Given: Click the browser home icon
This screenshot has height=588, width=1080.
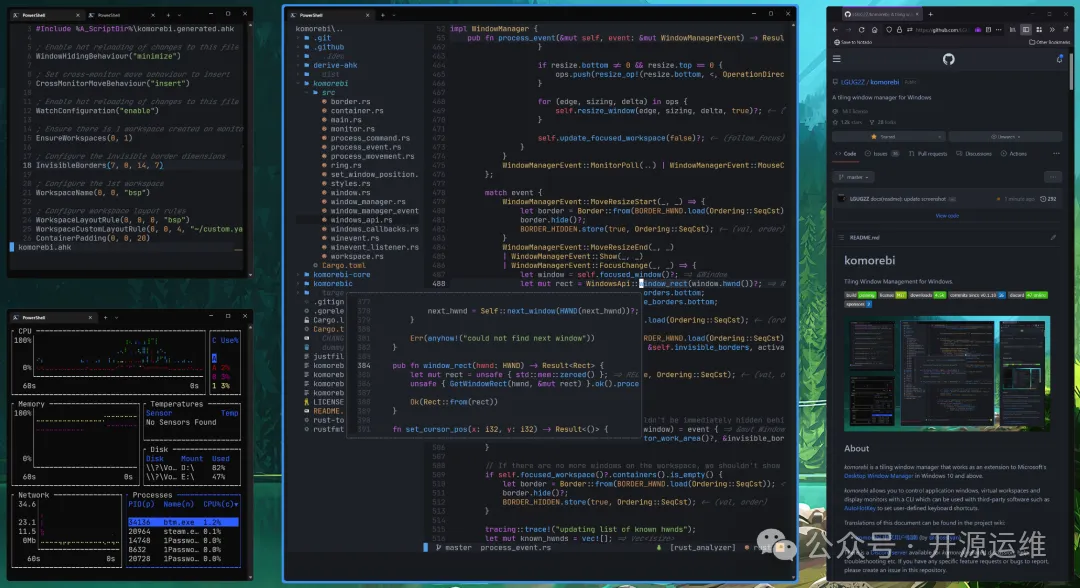Looking at the screenshot, I should [x=876, y=30].
